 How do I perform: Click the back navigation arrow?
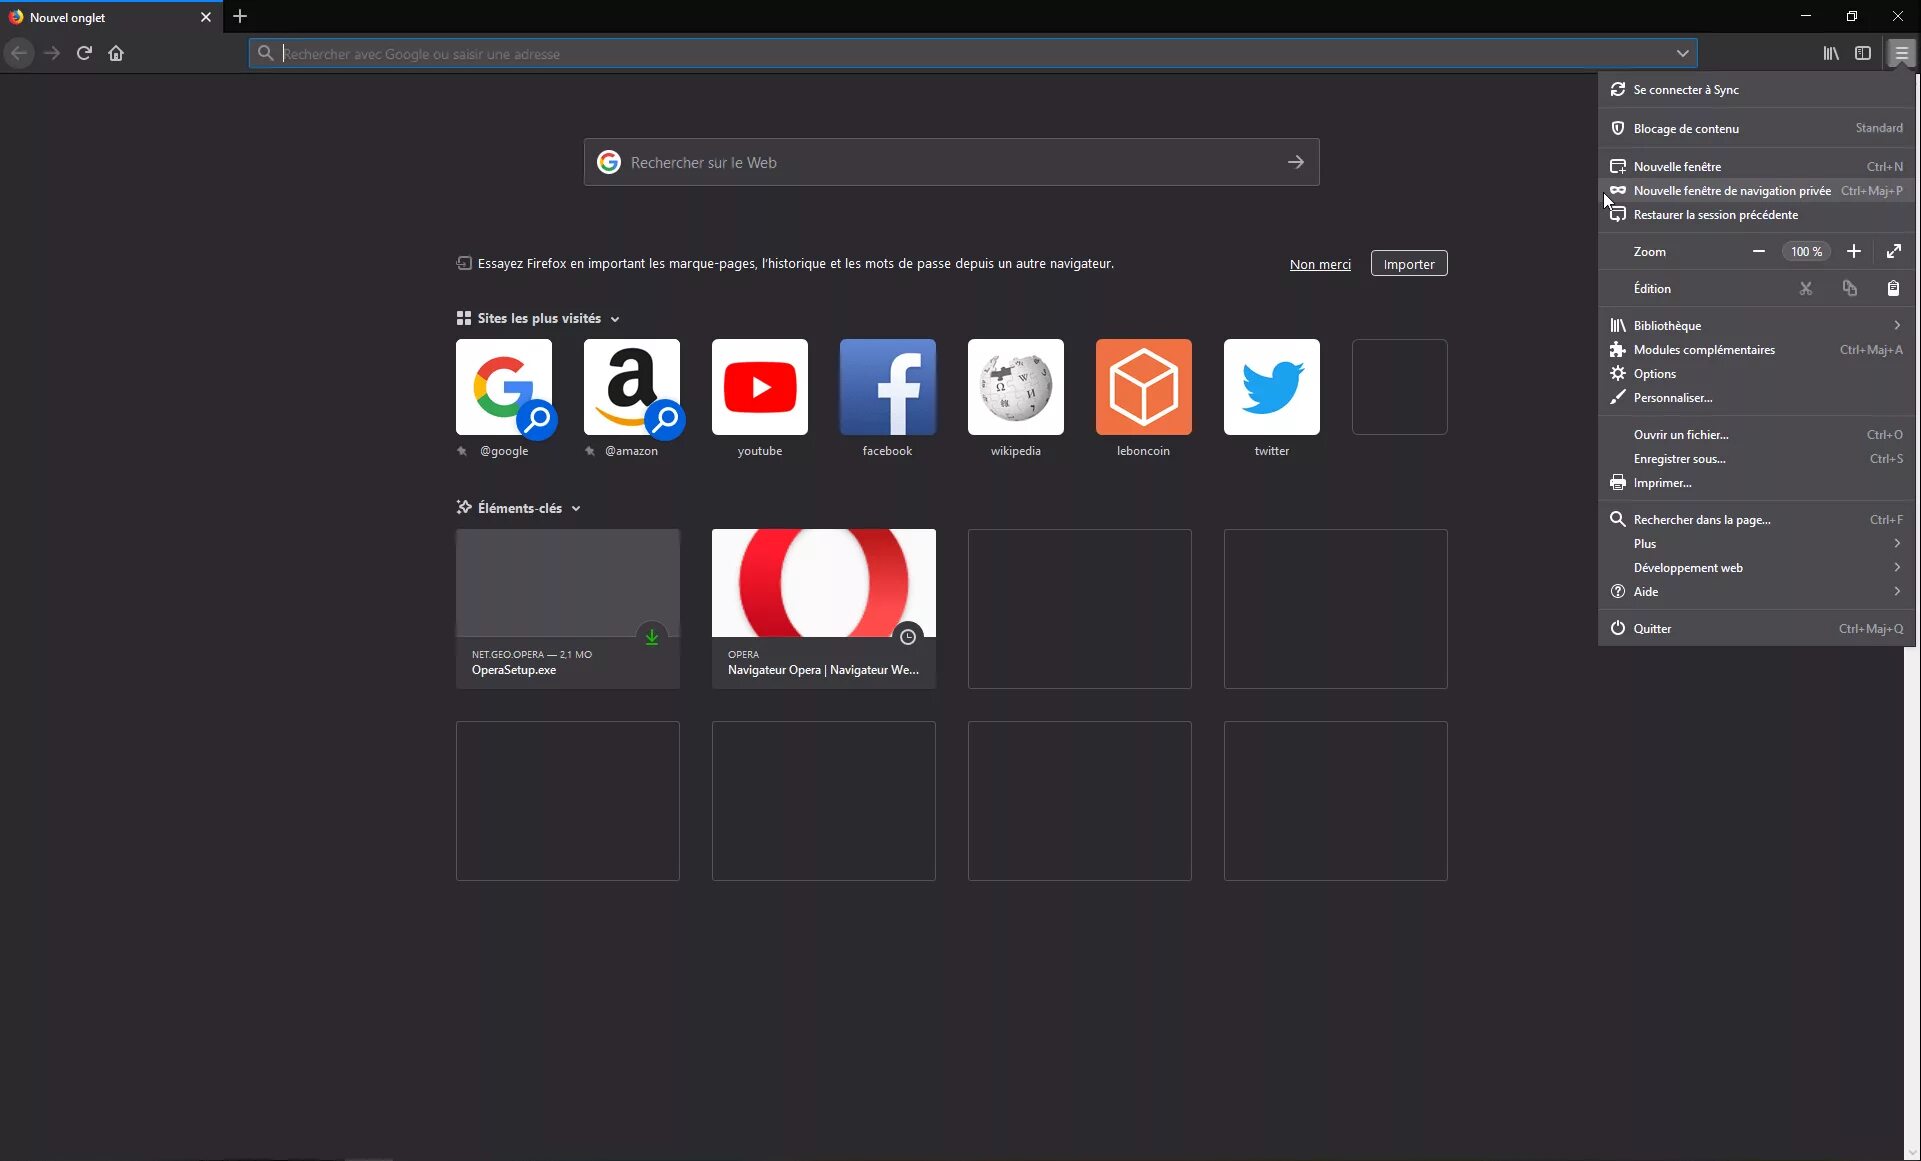(x=19, y=53)
